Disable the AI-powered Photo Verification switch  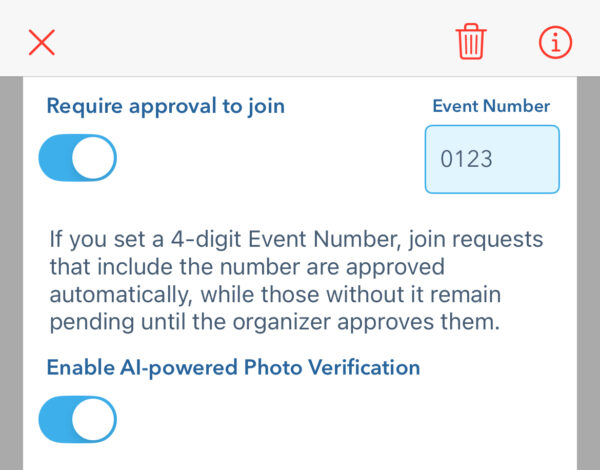[x=78, y=420]
